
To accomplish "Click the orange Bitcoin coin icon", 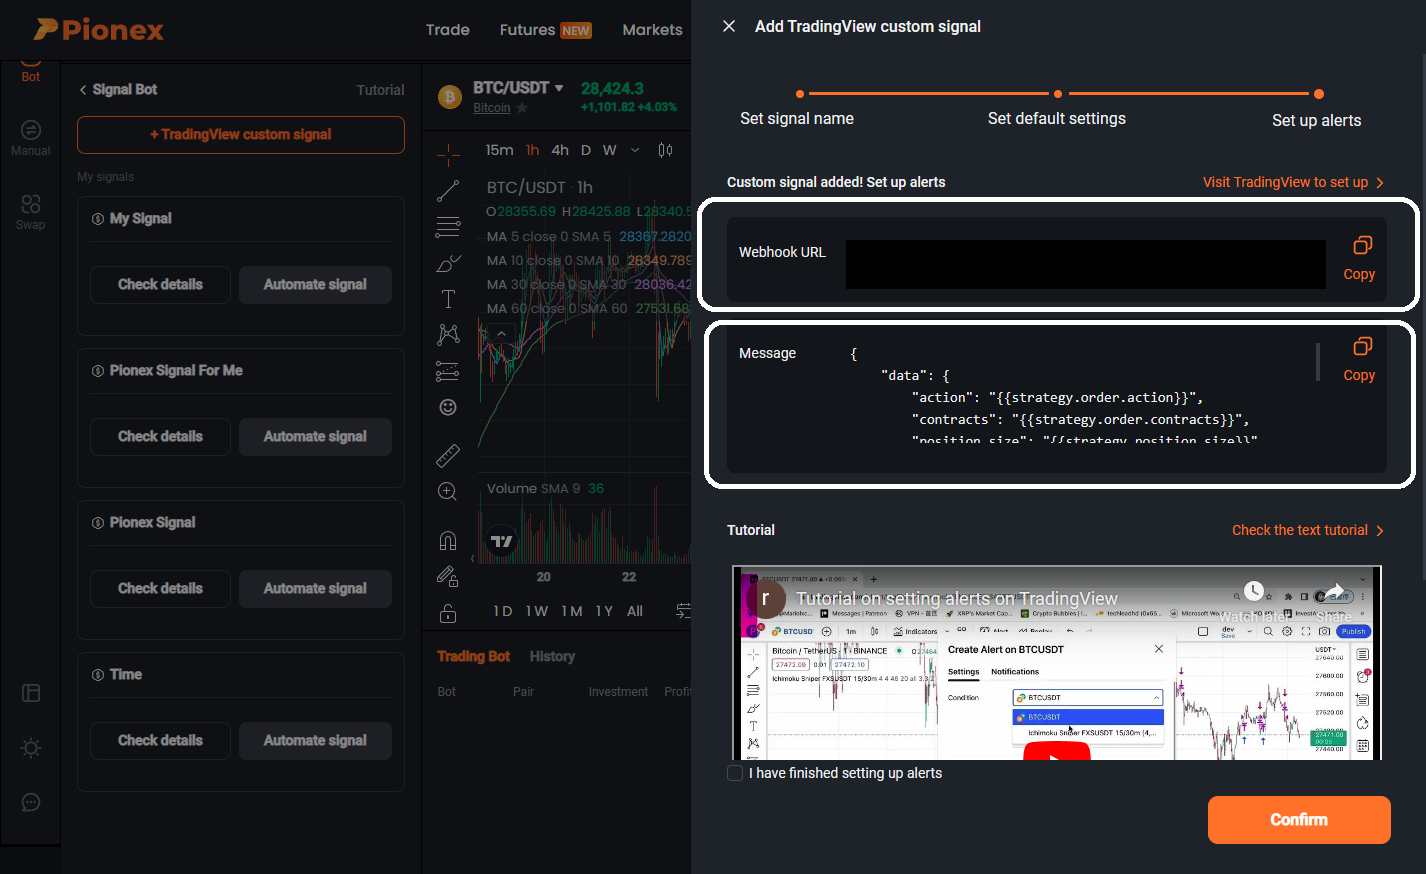I will [449, 97].
